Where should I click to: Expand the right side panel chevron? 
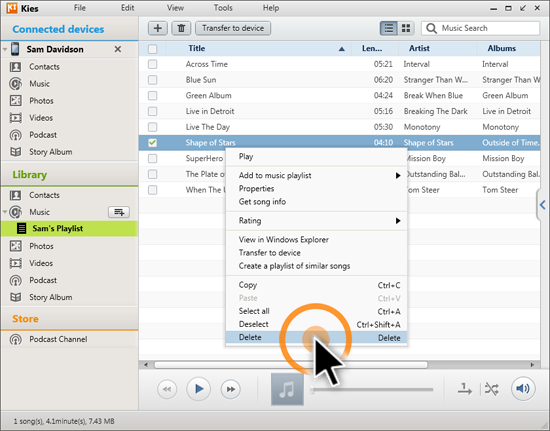coord(543,205)
